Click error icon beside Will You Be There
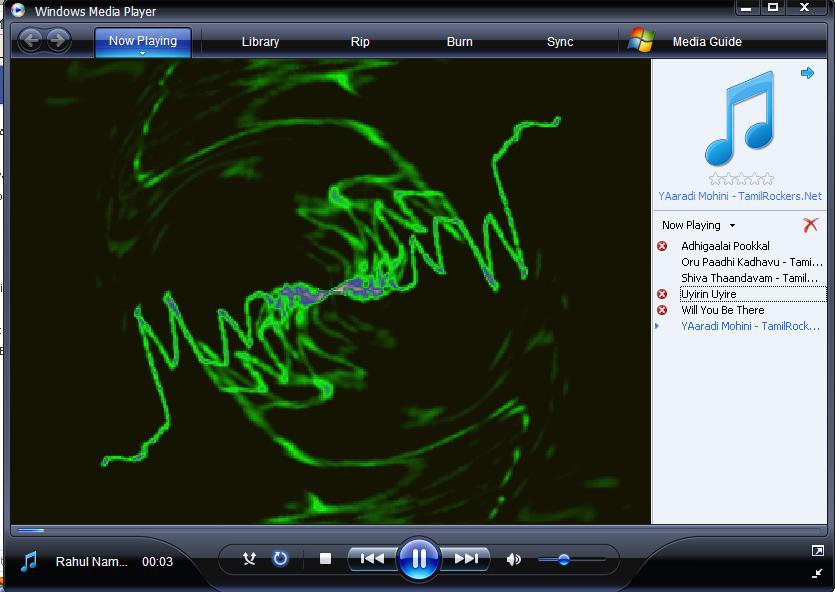The height and width of the screenshot is (592, 835). [662, 310]
